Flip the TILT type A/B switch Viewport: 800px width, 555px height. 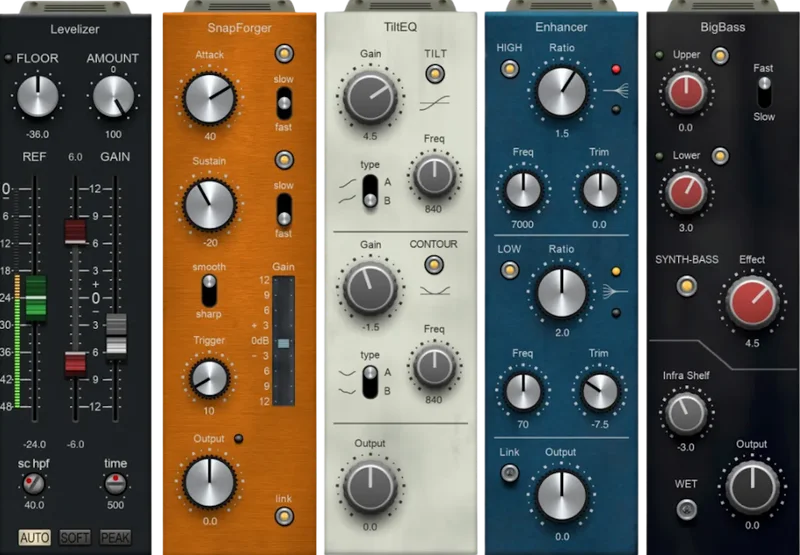(x=370, y=191)
